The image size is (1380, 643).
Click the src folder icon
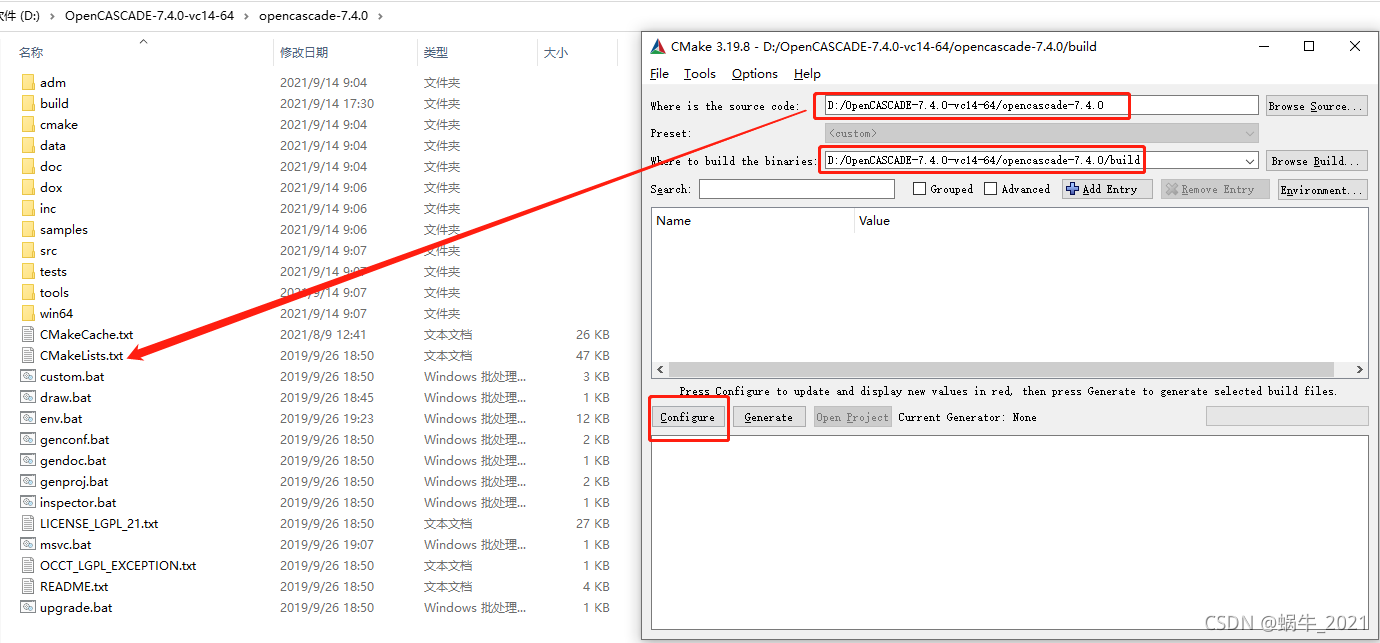pos(28,250)
